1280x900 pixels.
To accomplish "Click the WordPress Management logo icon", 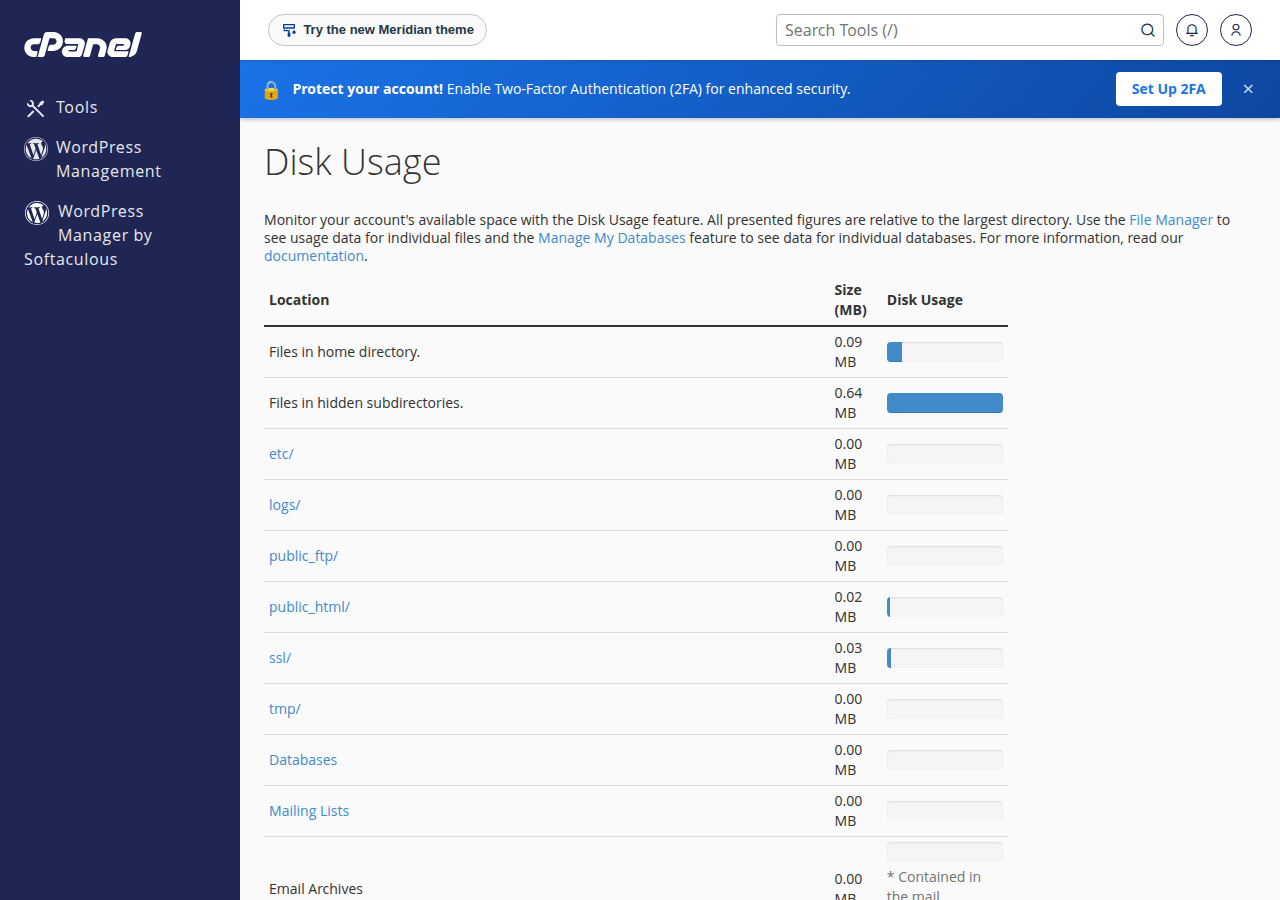I will click(x=36, y=149).
